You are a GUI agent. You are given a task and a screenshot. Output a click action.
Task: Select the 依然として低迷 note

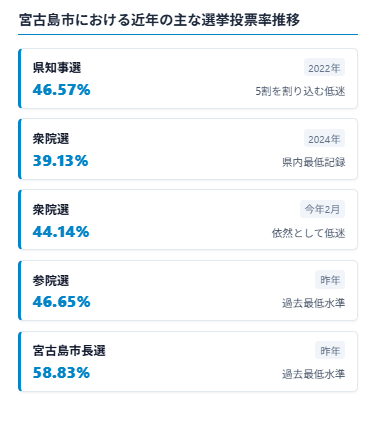308,233
